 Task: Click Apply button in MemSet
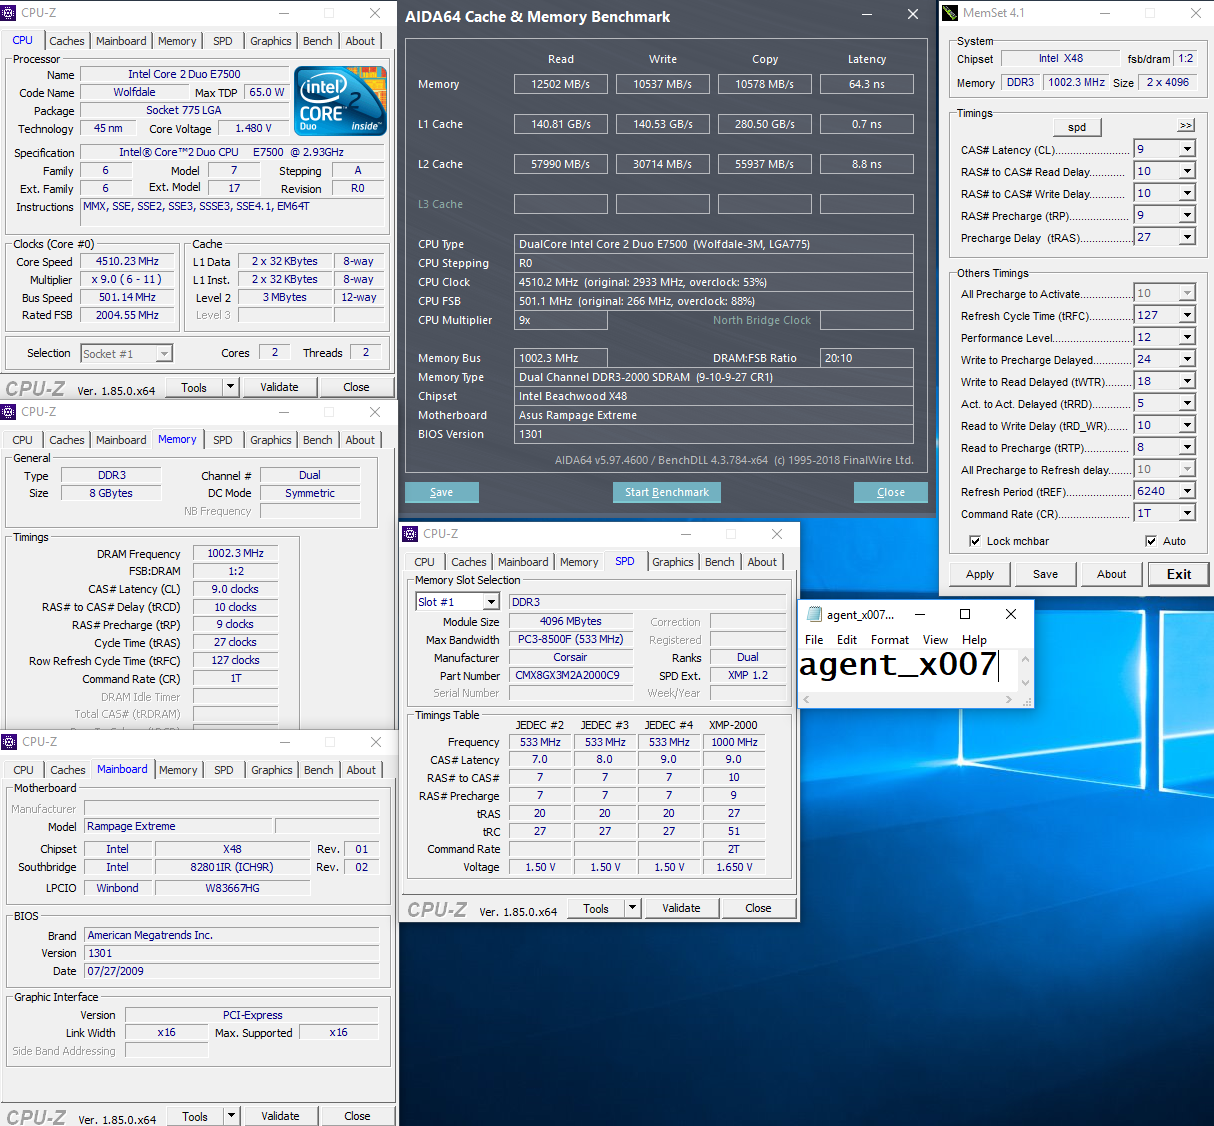click(x=980, y=574)
